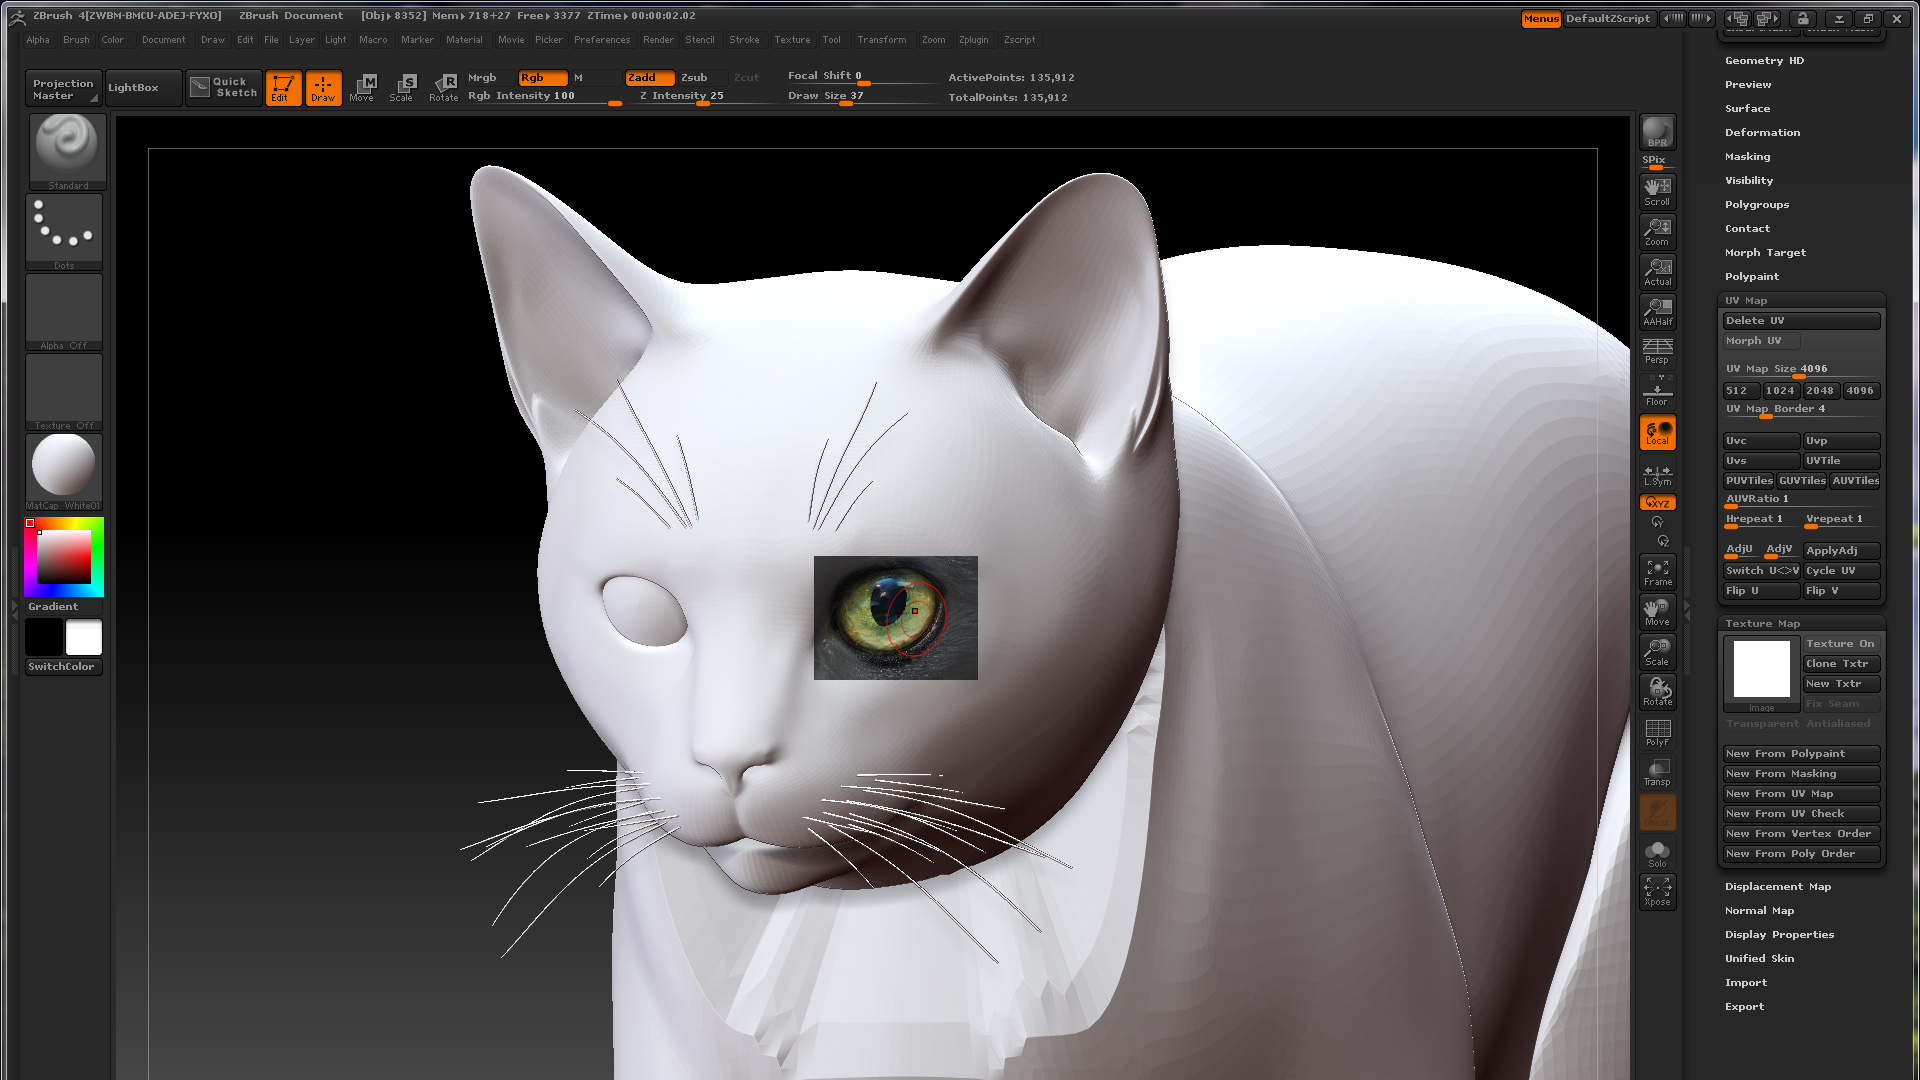Expand the Geometry HD section
Screen dimensions: 1920x1080
[1764, 60]
